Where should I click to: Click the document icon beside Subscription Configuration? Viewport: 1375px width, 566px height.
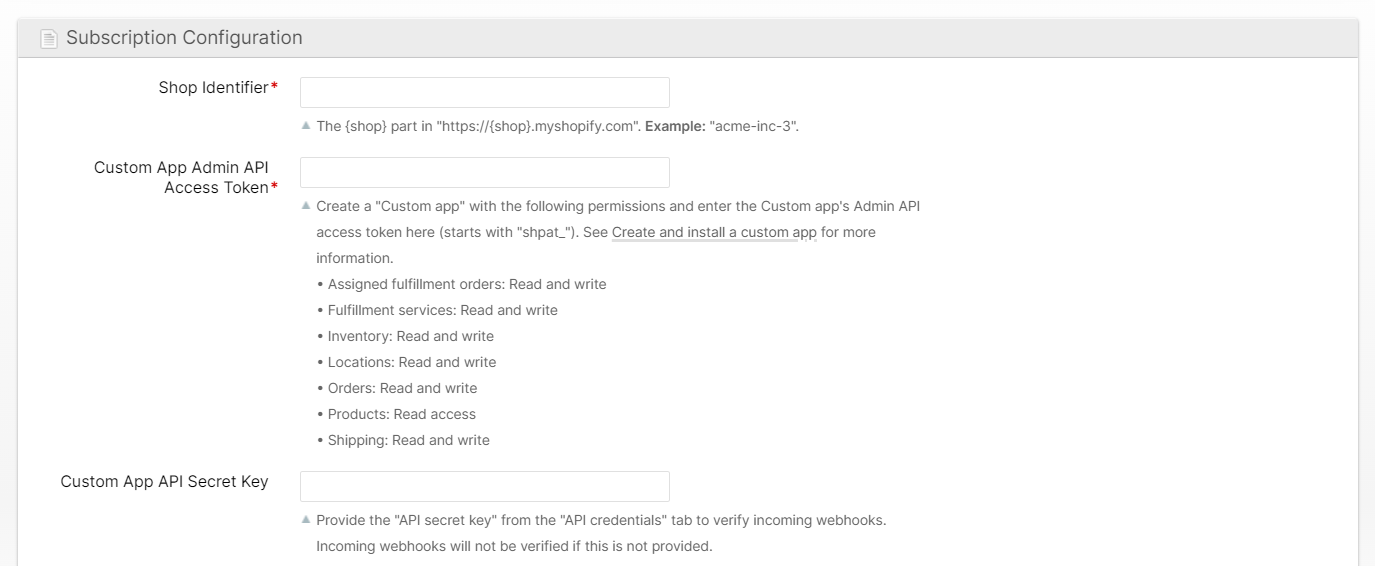tap(49, 39)
